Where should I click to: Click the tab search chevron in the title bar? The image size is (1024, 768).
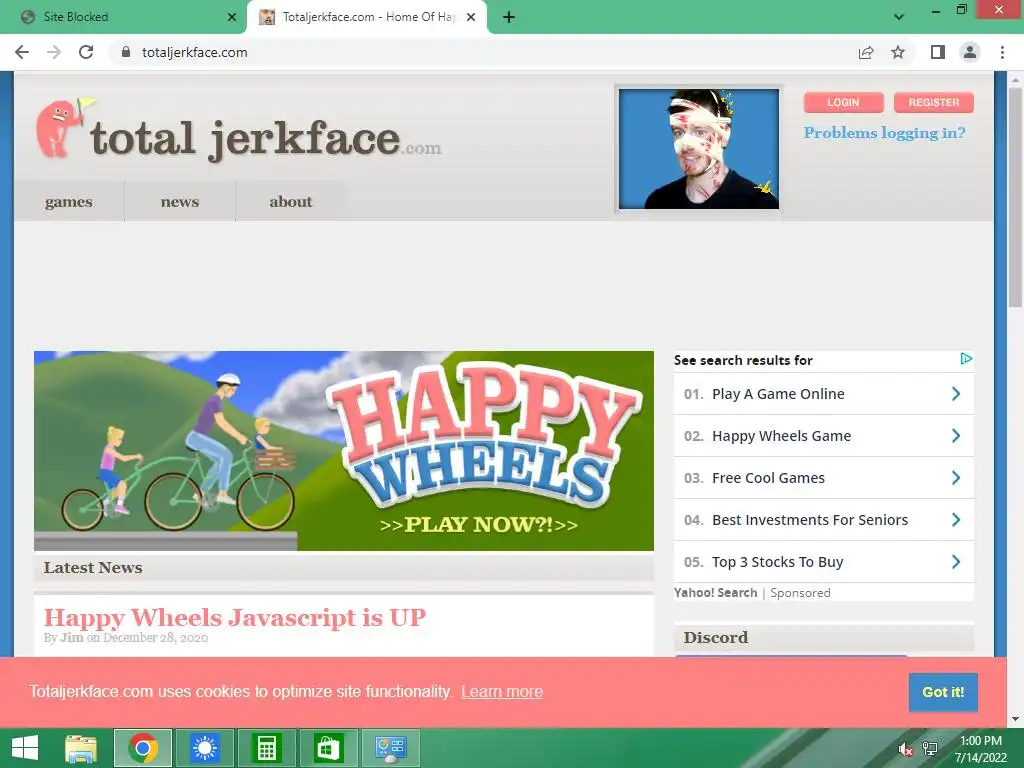point(899,17)
